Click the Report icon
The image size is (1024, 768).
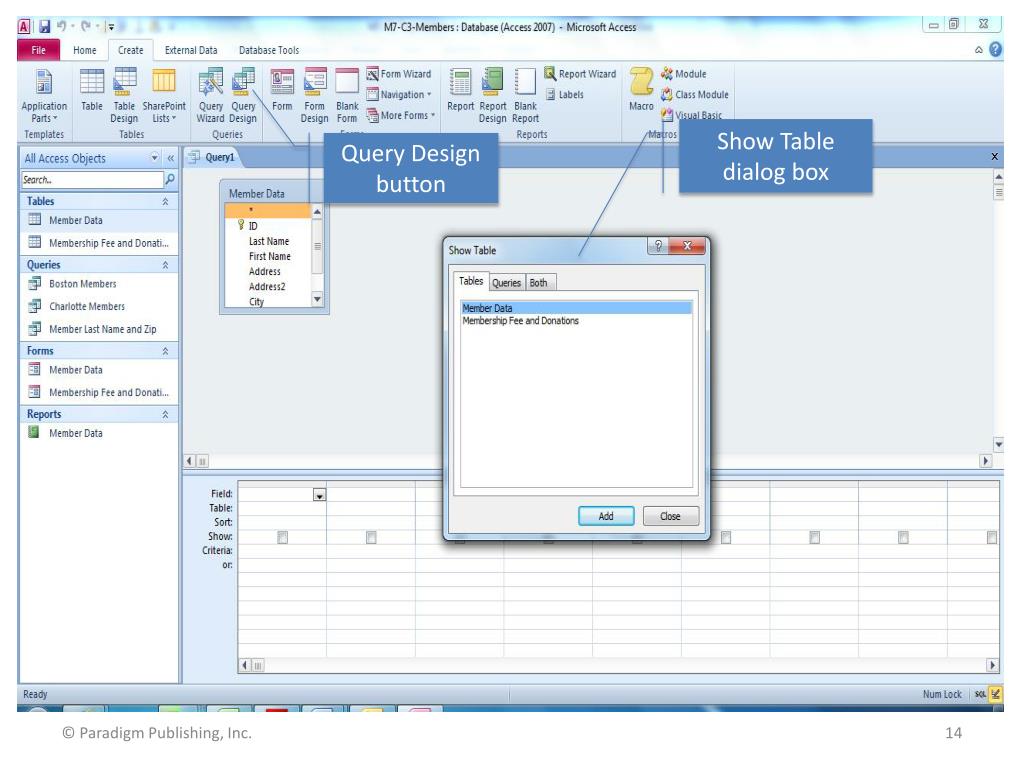click(460, 90)
